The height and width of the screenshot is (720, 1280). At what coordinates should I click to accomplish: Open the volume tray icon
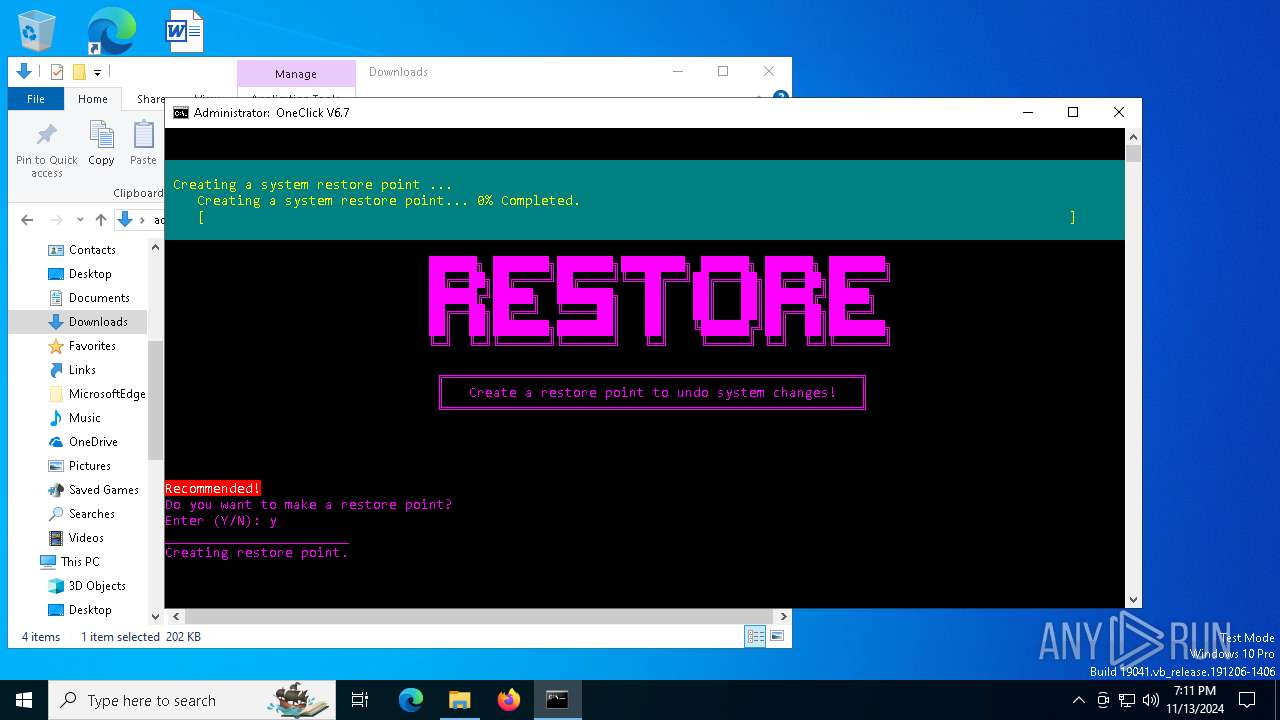pyautogui.click(x=1151, y=700)
